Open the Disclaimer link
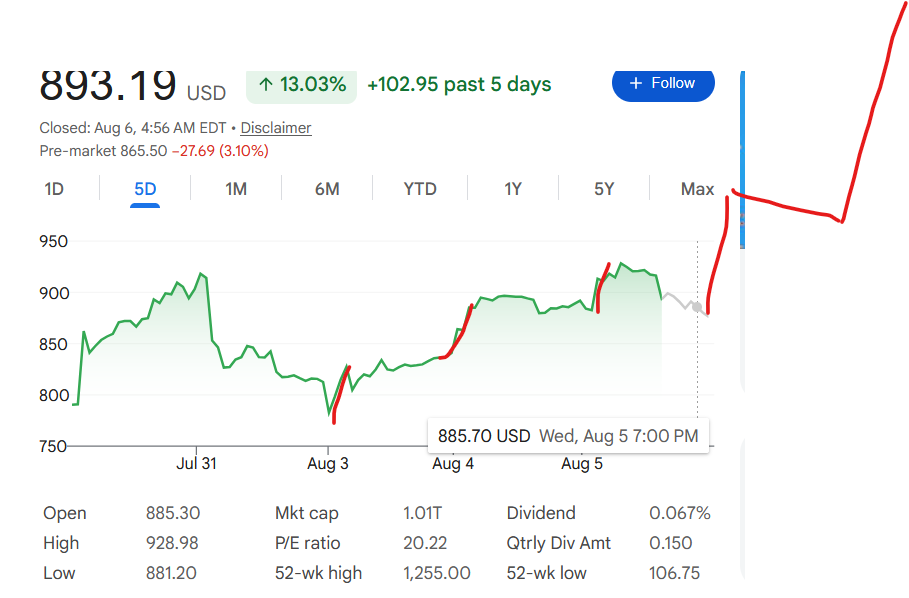Screen dimensions: 909x598 click(x=276, y=128)
